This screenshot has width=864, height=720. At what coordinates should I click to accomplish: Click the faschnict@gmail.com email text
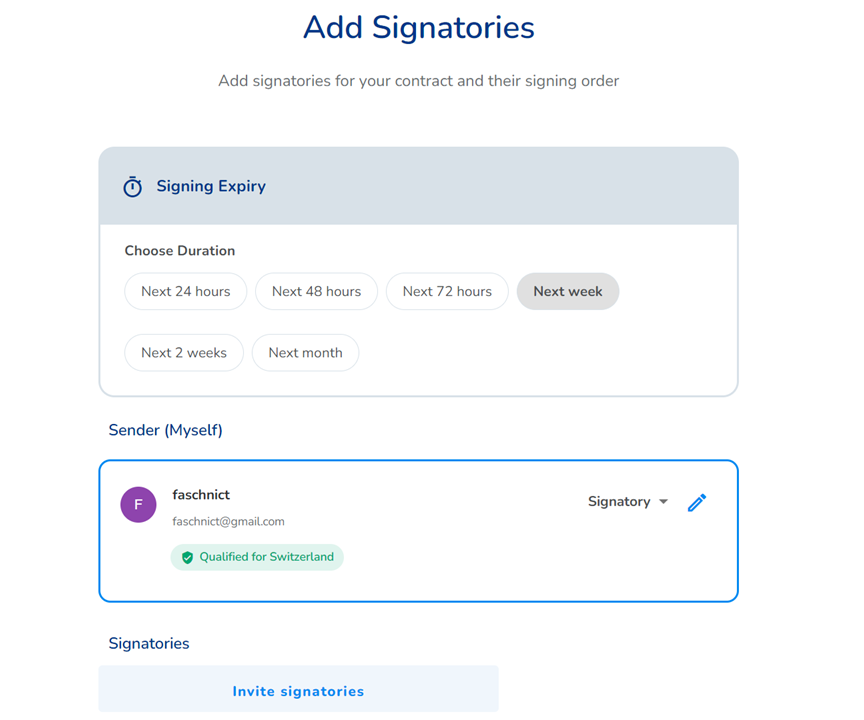pos(228,521)
